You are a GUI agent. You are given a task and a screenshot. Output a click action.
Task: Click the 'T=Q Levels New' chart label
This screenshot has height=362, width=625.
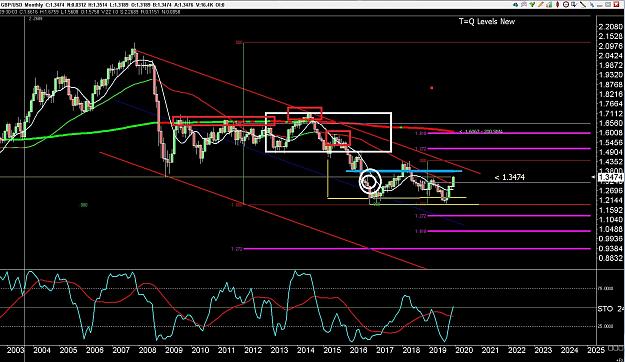tap(487, 22)
